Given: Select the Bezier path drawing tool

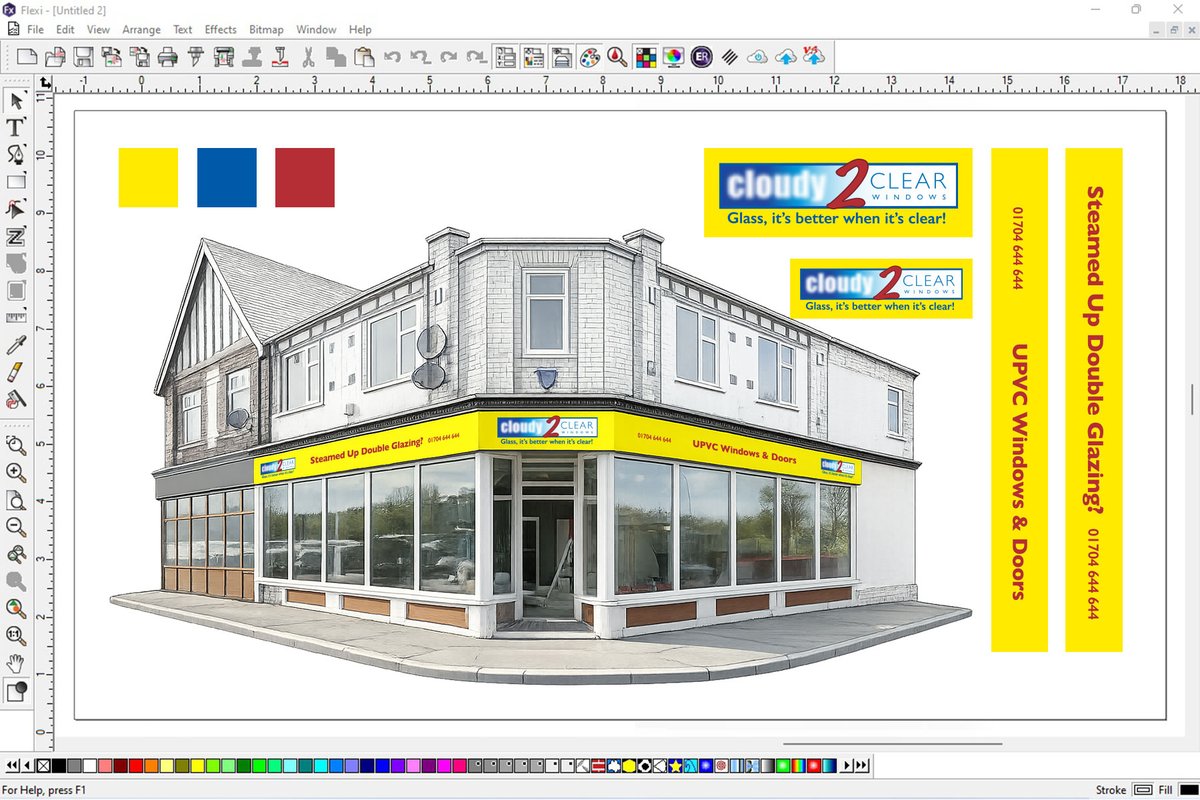Looking at the screenshot, I should click(x=16, y=154).
